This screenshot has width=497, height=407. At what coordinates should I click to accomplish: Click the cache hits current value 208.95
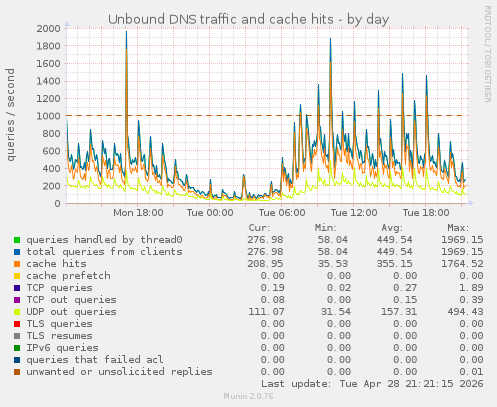tap(265, 264)
